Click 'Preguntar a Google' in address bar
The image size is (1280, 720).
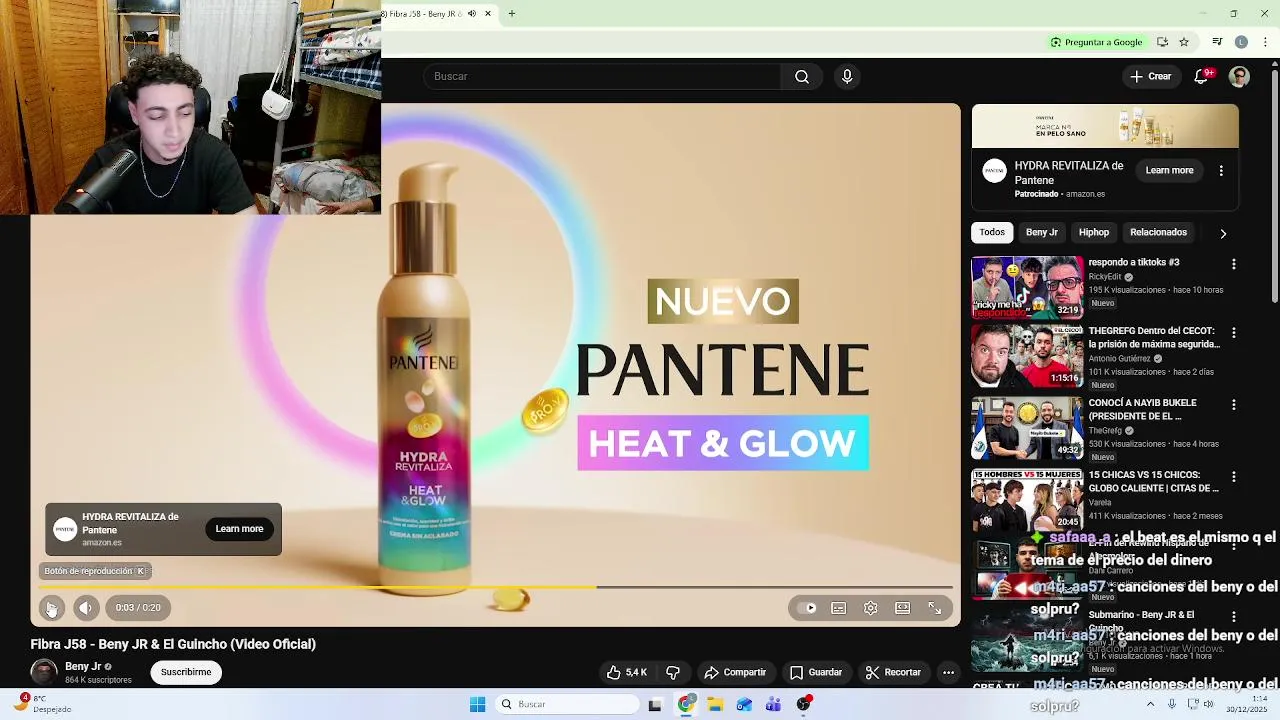[x=1096, y=42]
